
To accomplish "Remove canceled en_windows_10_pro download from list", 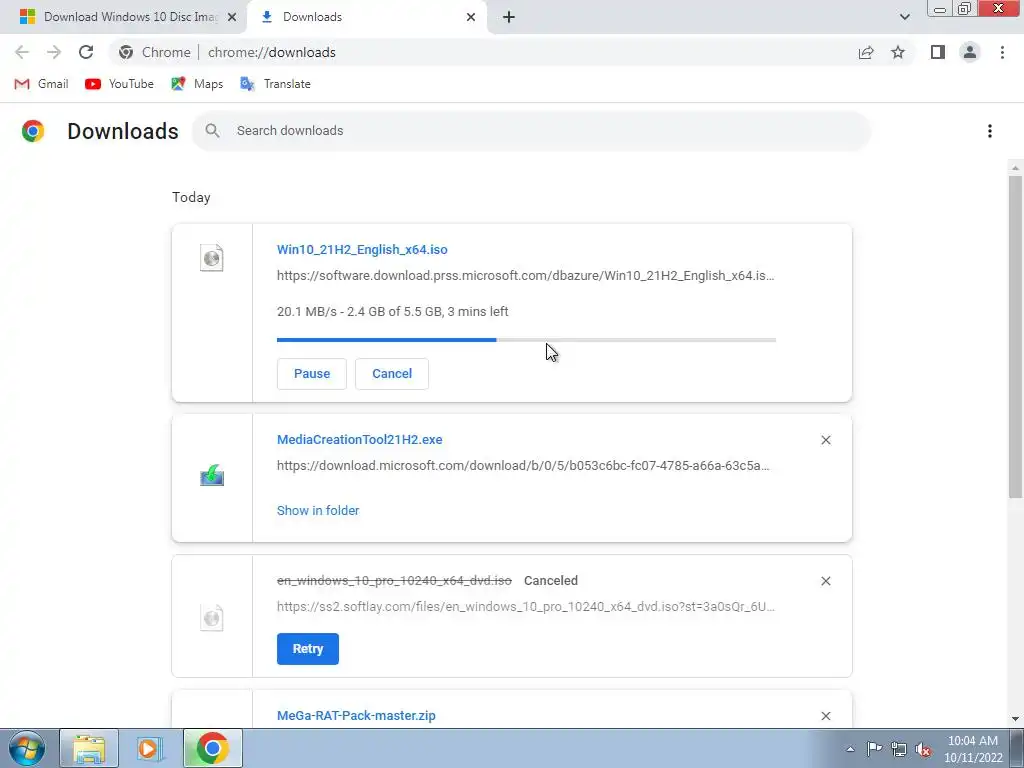I will [825, 581].
